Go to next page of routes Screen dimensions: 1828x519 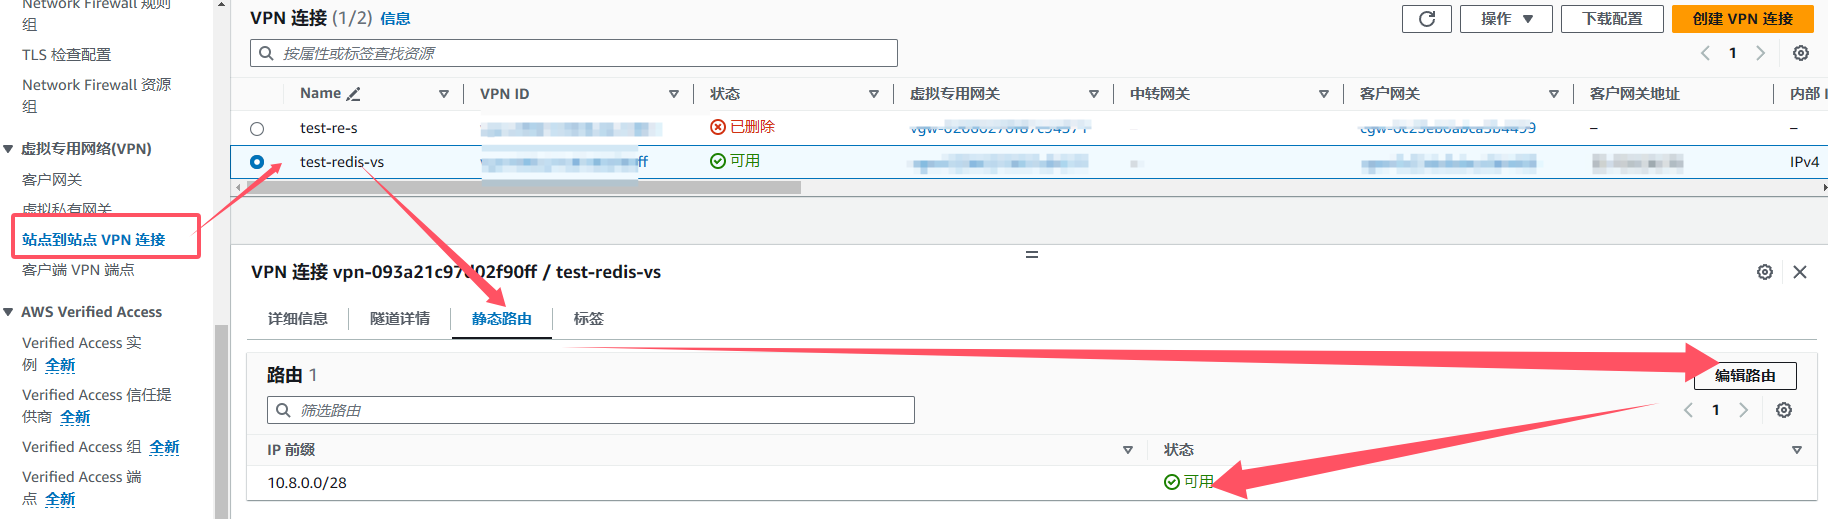tap(1744, 410)
